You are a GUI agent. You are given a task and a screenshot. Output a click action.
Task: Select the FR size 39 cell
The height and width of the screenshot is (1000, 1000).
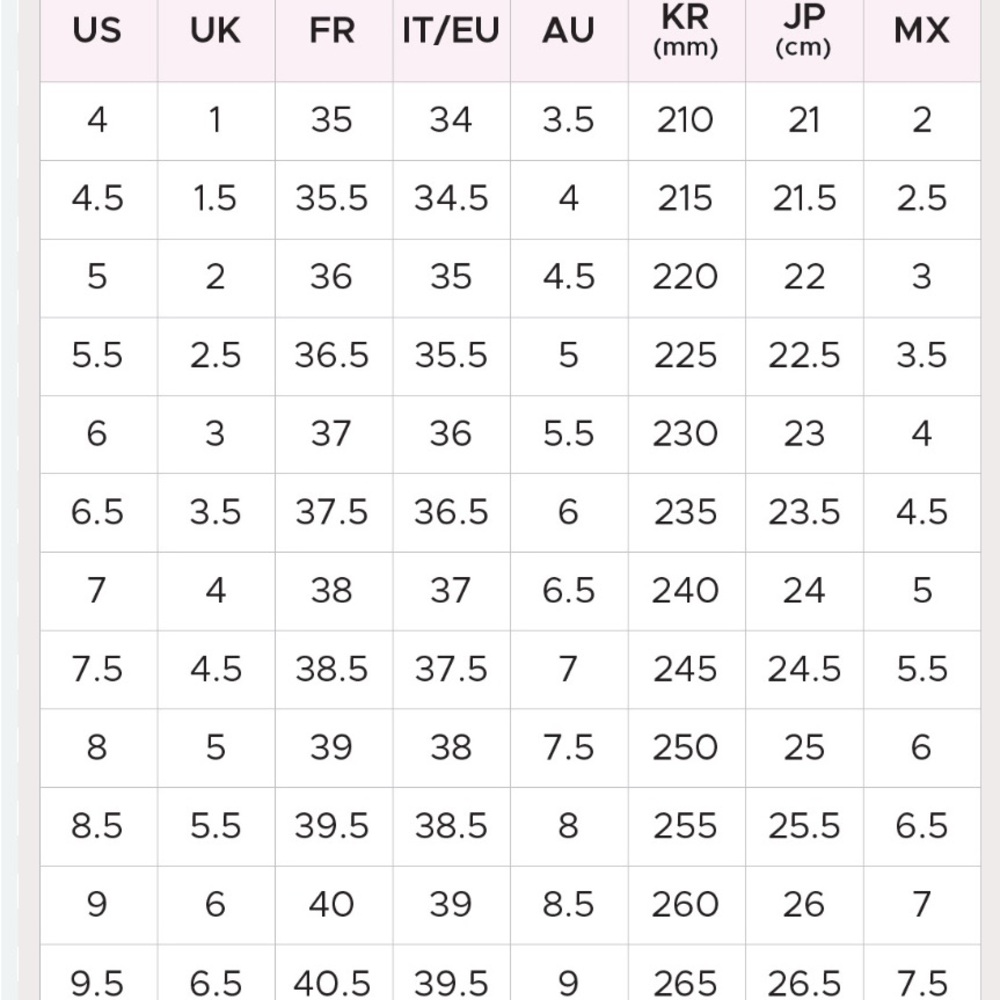pos(332,747)
